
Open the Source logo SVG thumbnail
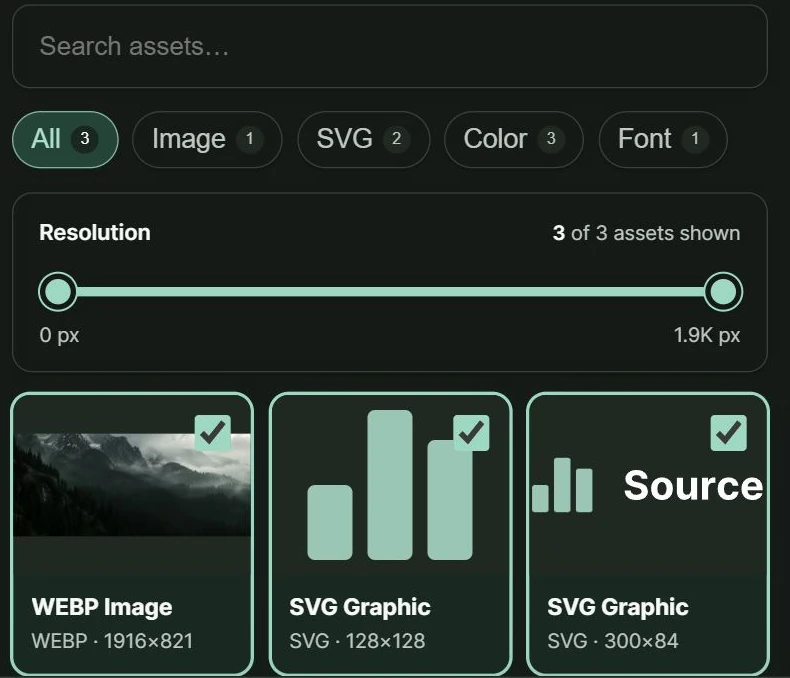[648, 485]
